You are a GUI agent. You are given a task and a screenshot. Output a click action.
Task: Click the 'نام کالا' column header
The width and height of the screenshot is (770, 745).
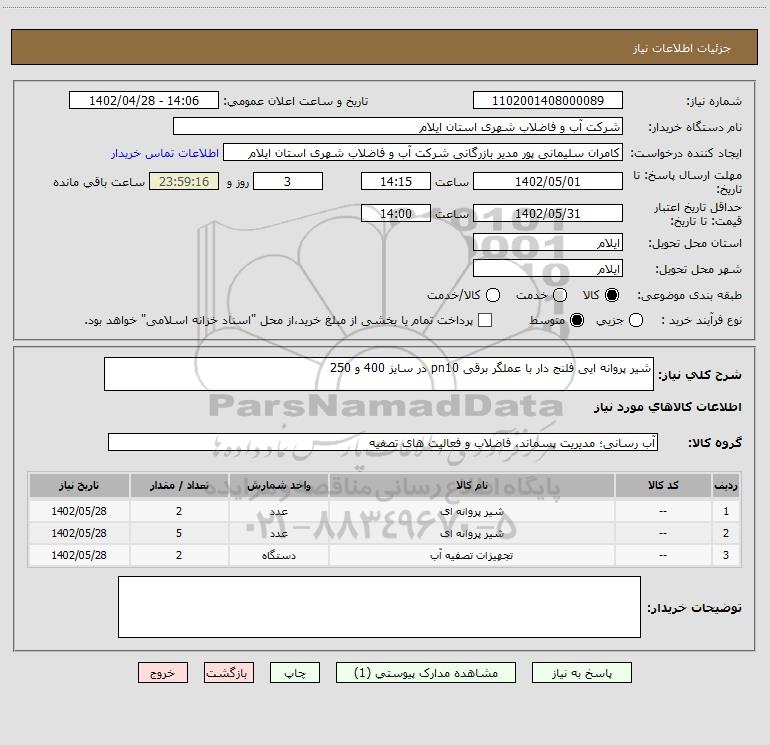(471, 485)
